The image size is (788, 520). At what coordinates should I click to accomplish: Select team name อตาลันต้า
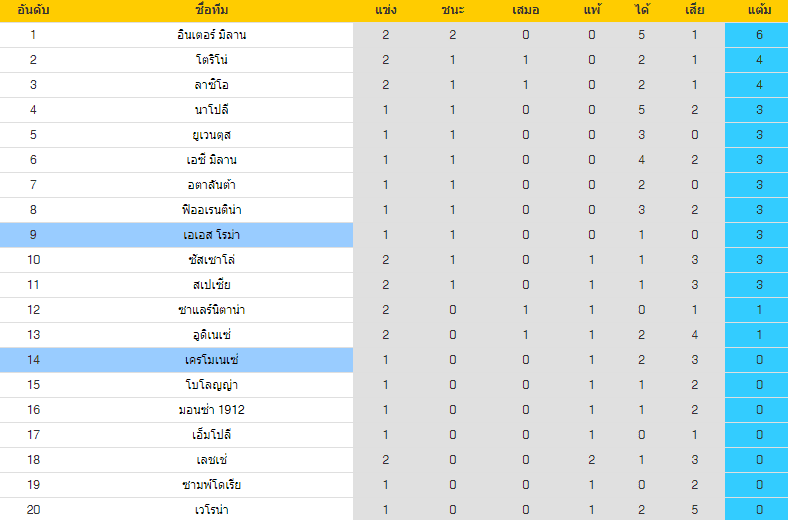tap(212, 185)
